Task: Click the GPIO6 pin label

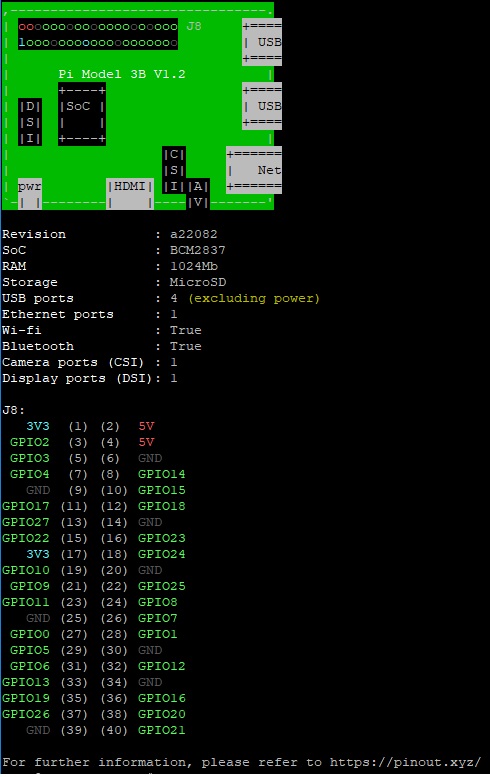Action: [x=30, y=666]
